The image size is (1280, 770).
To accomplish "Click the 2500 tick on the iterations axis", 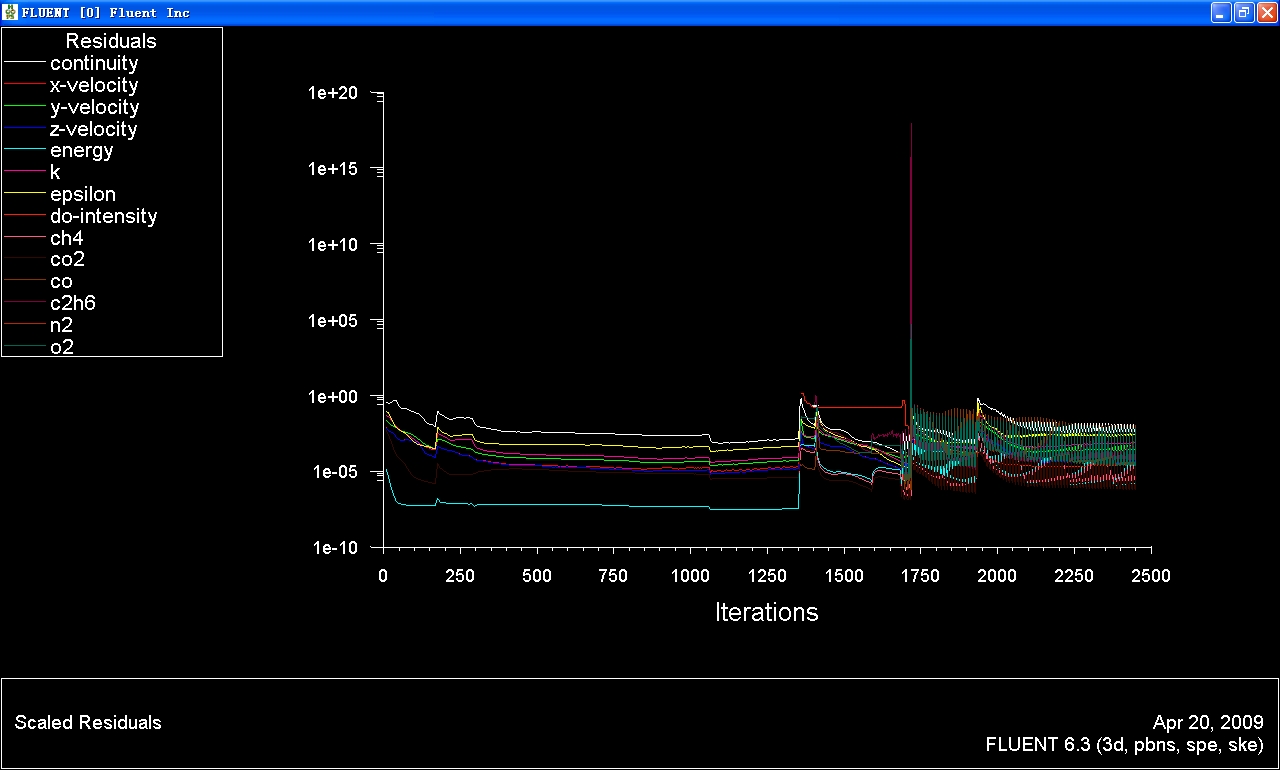I will point(1151,577).
